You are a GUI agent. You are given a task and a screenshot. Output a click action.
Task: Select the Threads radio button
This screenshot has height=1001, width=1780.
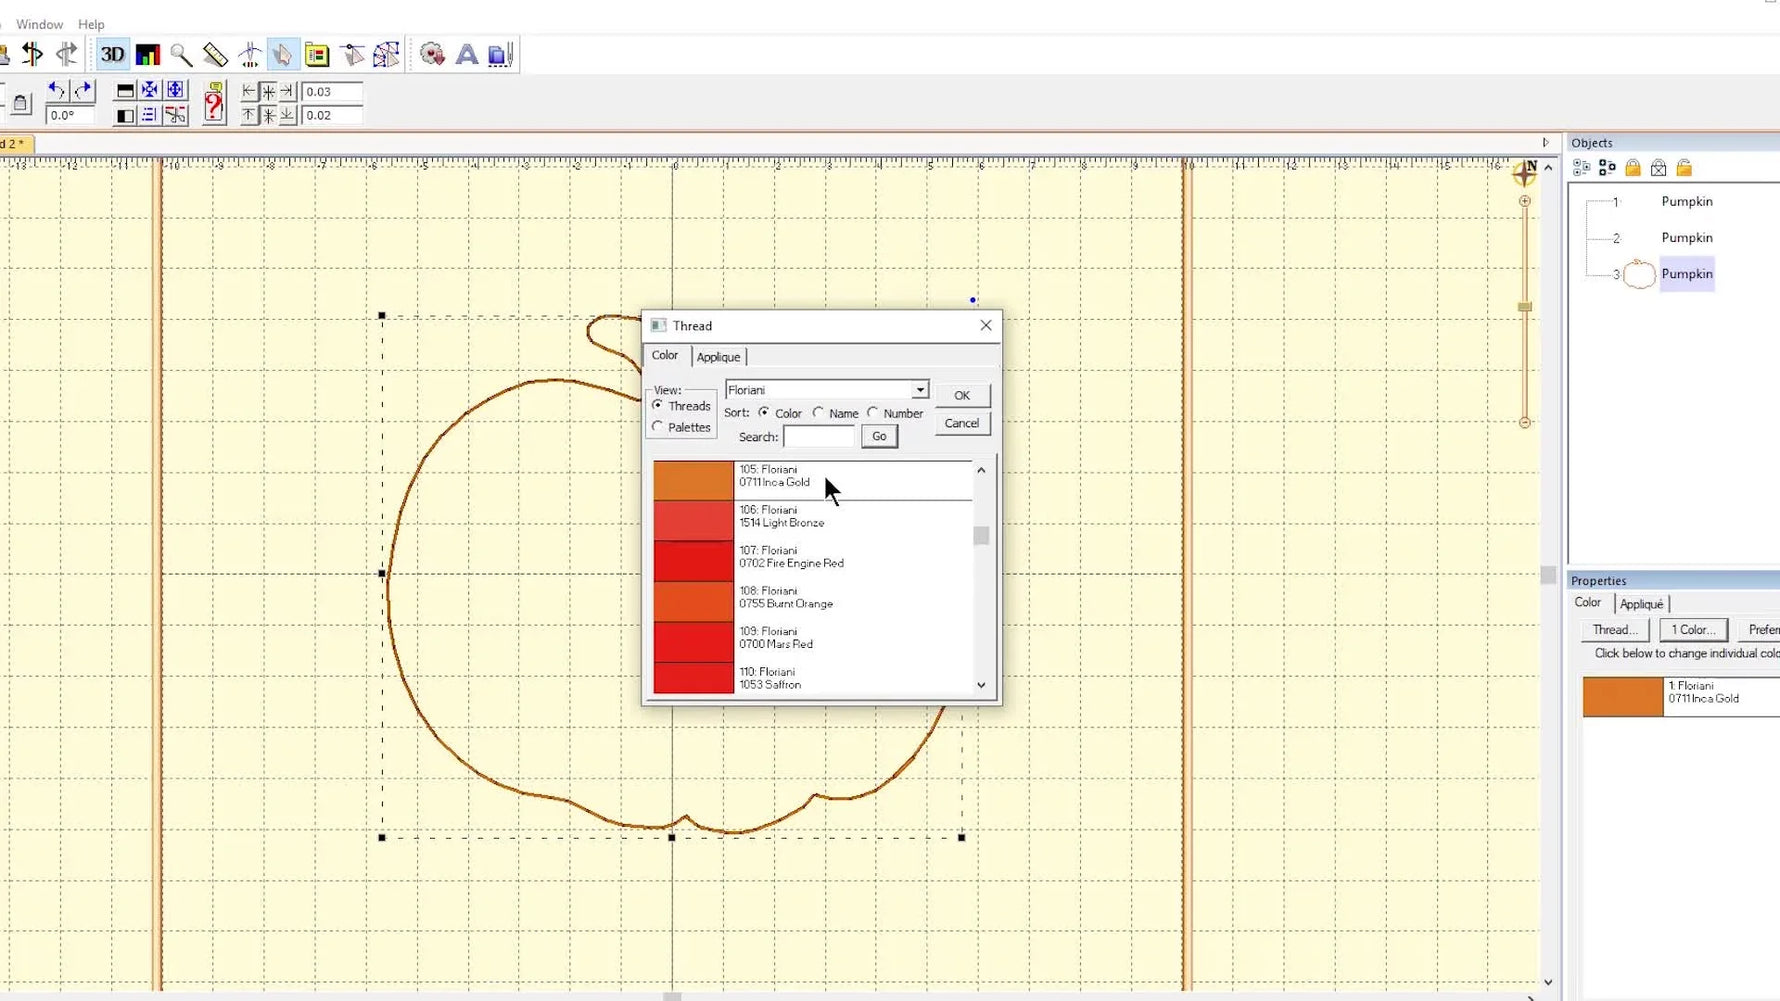click(657, 405)
